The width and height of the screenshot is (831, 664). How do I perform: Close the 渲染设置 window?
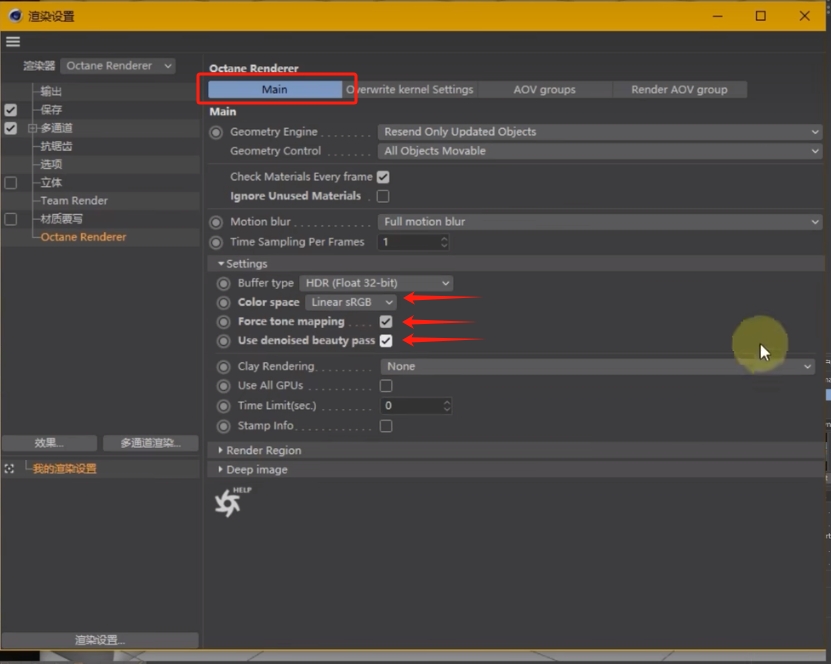pos(805,16)
